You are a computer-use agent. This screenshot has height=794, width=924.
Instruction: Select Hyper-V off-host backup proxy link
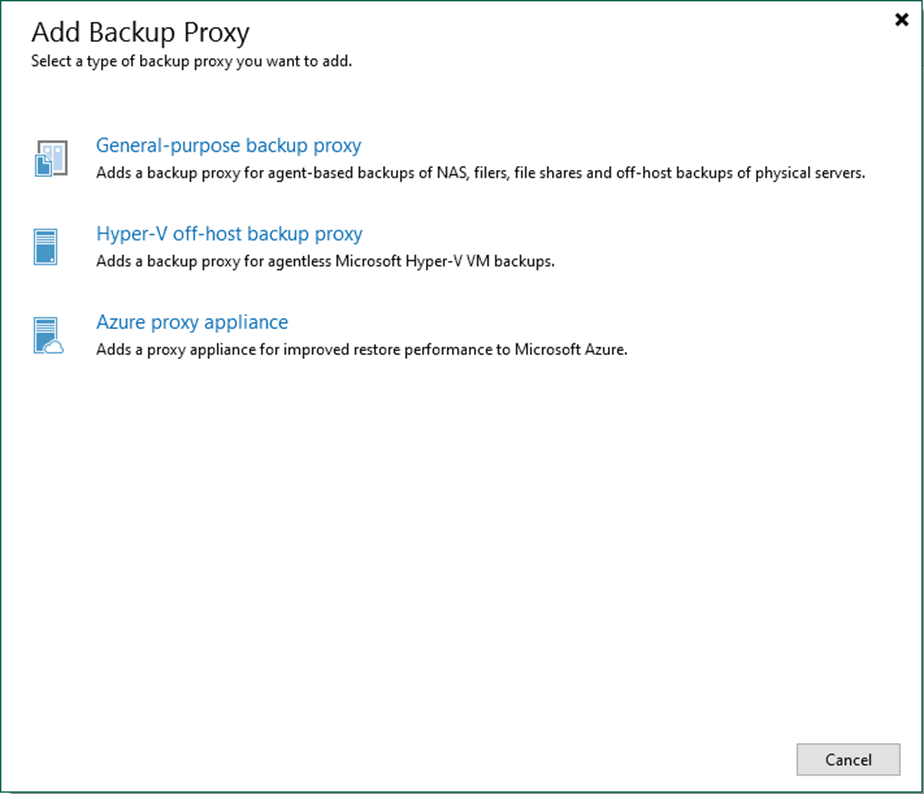(x=229, y=234)
